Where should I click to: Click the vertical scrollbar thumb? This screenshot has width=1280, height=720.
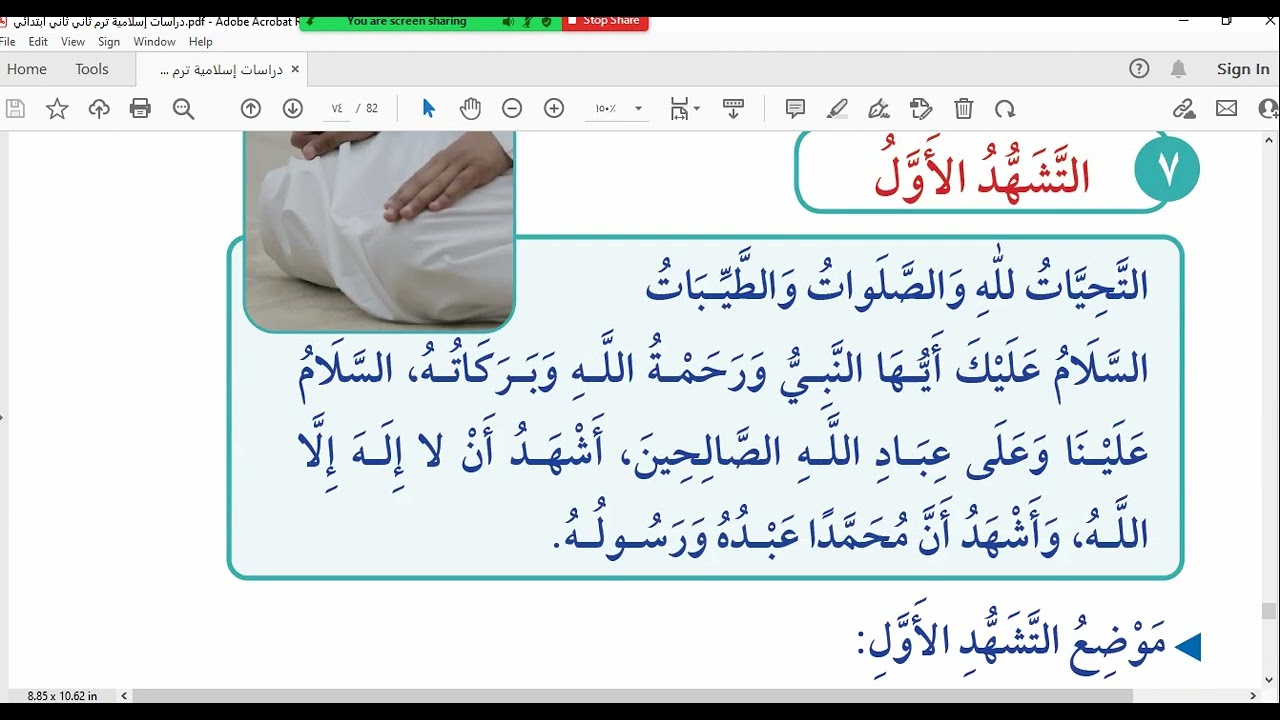tap(1269, 611)
